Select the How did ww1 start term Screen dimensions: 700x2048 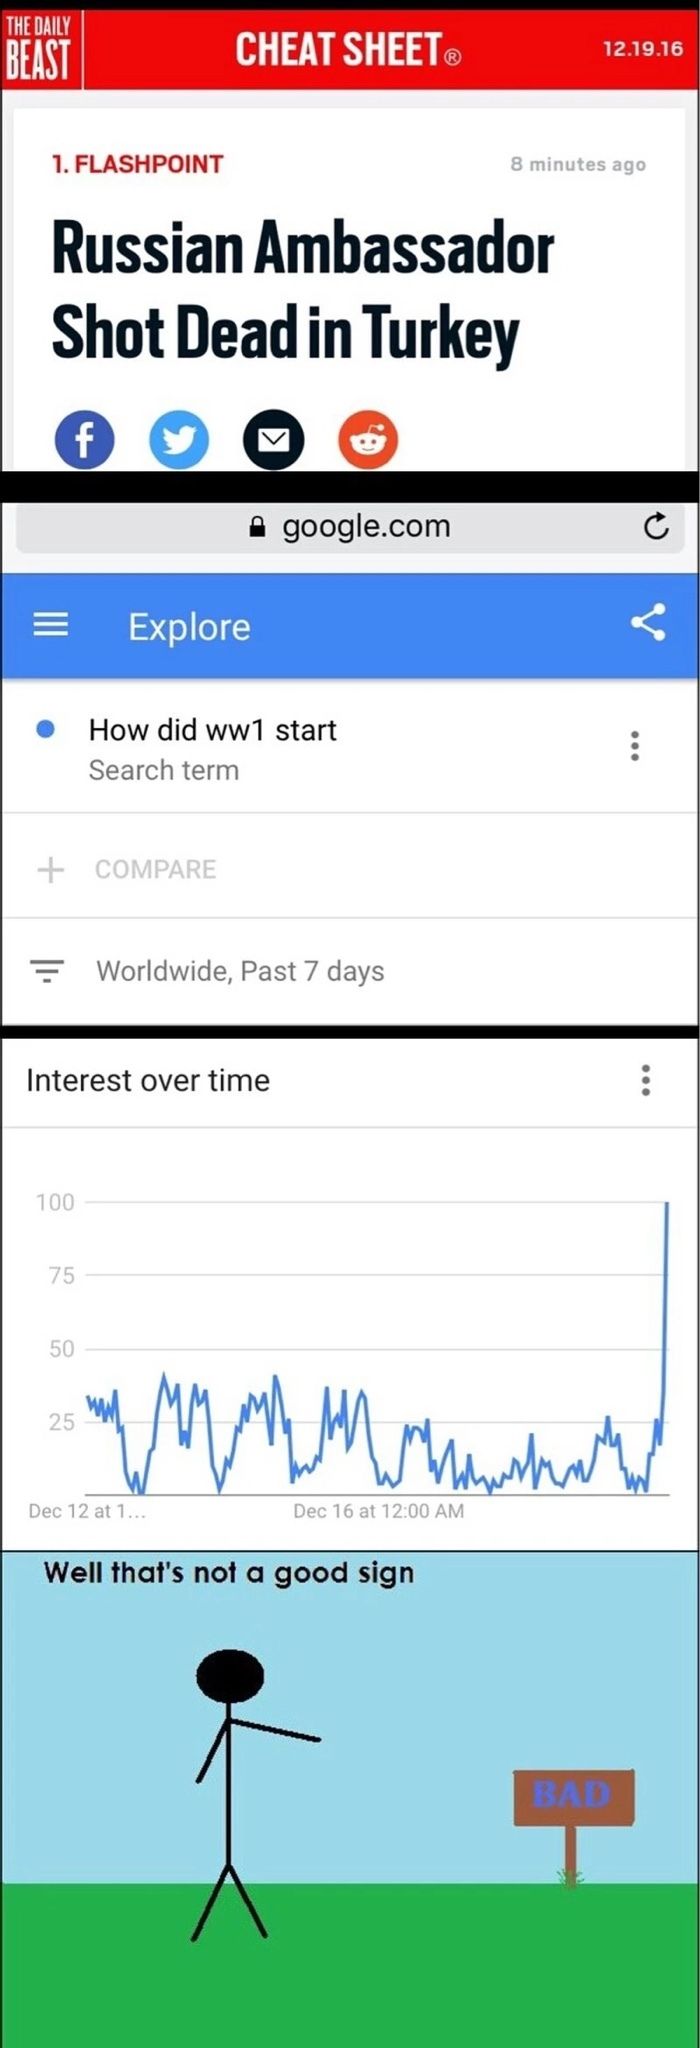click(212, 730)
